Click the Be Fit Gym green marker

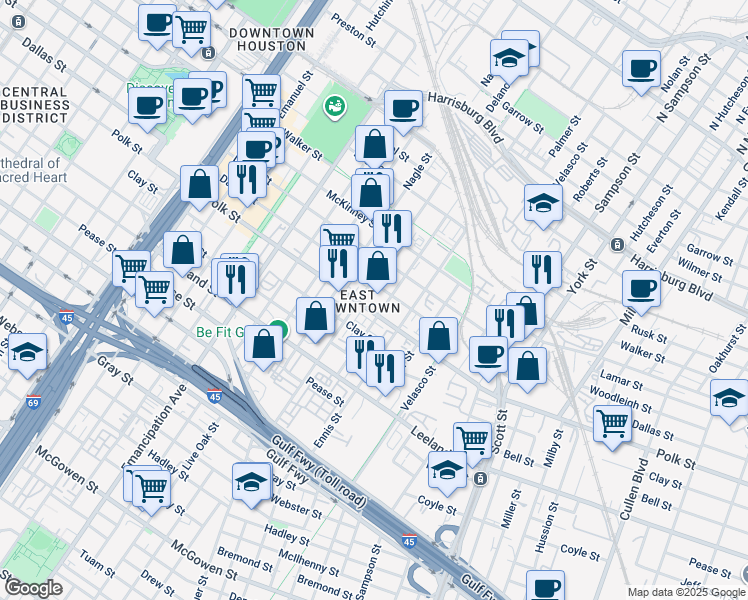[280, 329]
